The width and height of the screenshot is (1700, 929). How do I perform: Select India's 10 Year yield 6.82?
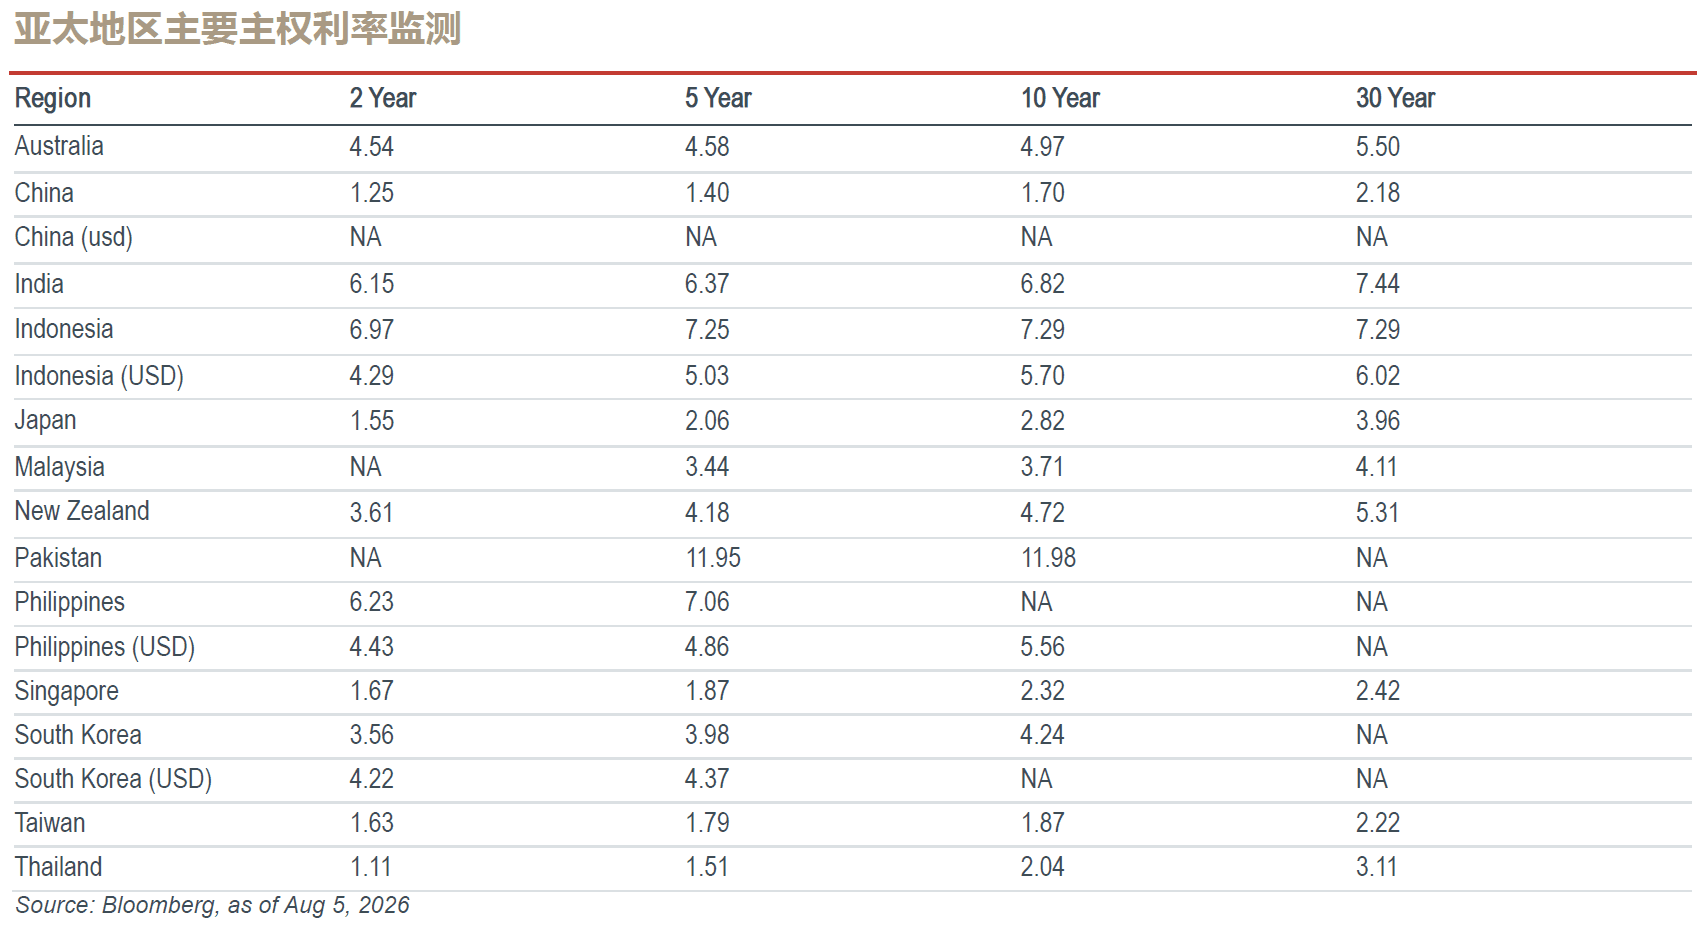pos(1042,284)
